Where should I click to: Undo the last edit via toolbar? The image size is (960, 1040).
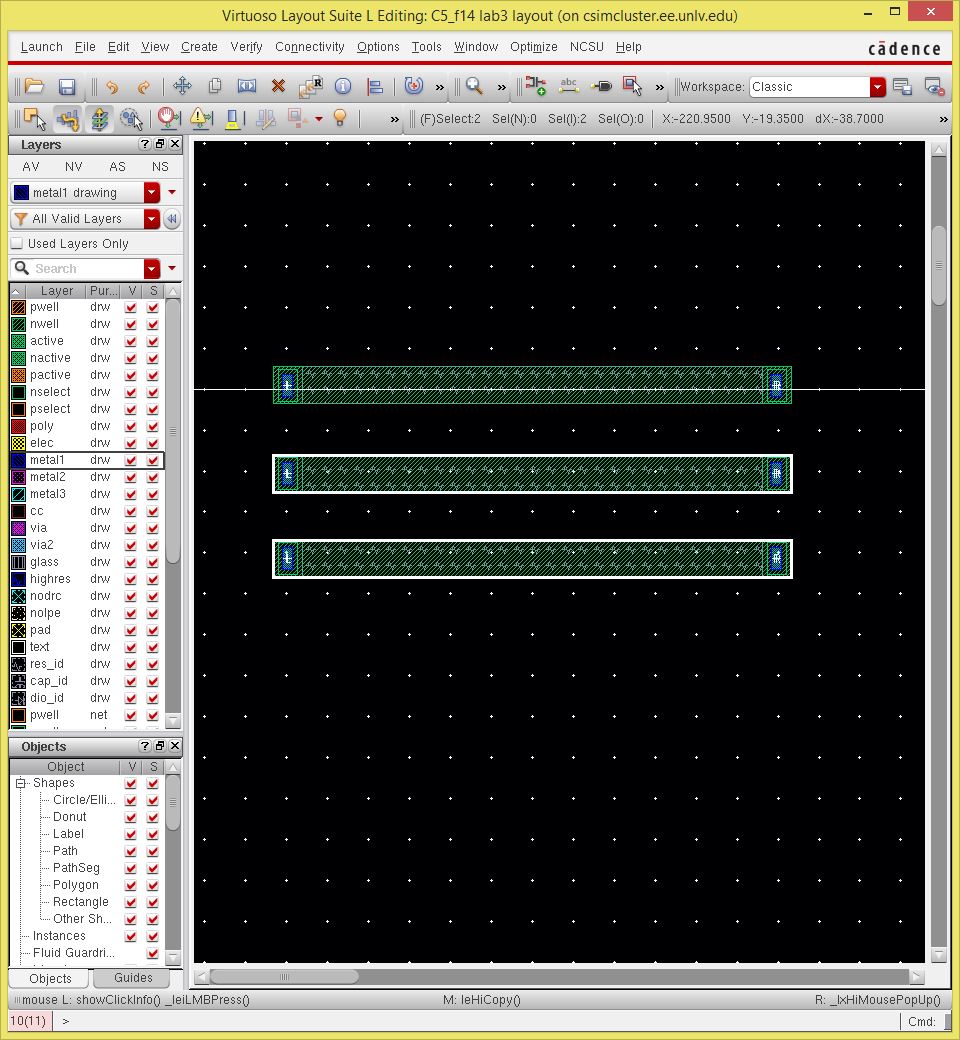111,86
